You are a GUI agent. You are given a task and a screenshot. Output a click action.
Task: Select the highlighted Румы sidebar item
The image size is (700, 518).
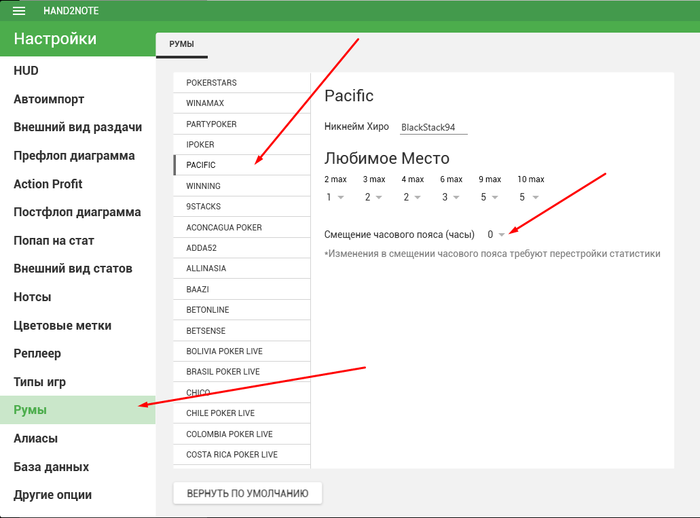[x=78, y=410]
